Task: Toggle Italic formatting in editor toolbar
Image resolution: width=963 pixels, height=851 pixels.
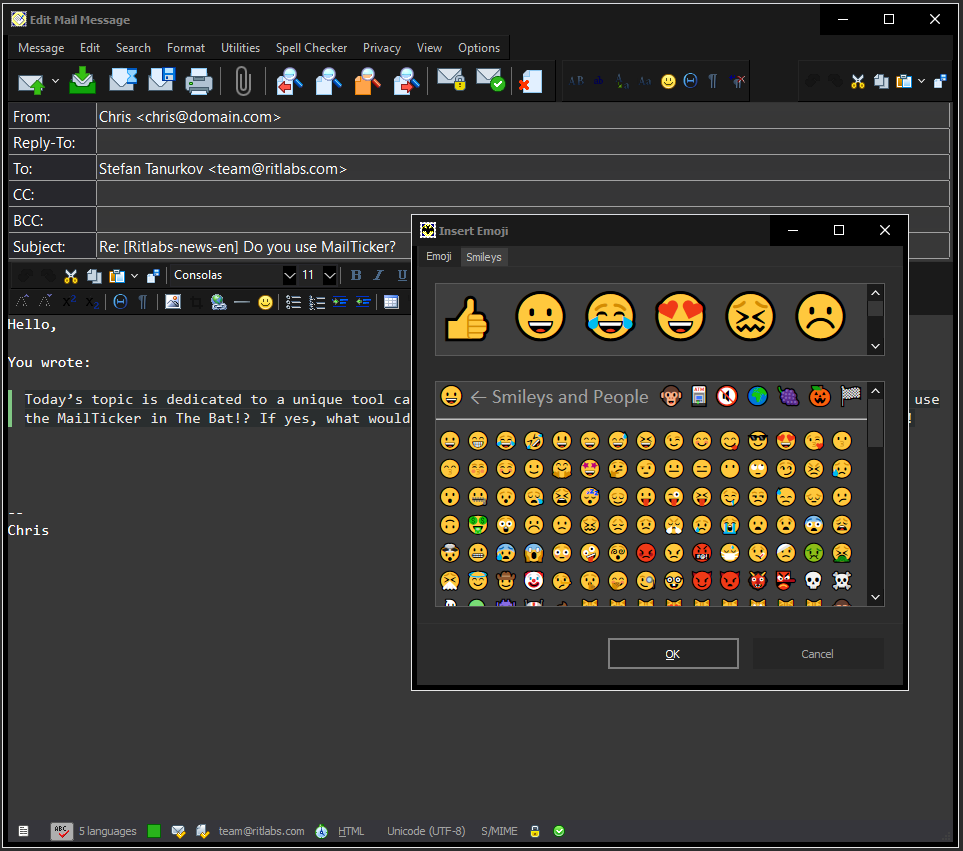Action: click(x=379, y=276)
